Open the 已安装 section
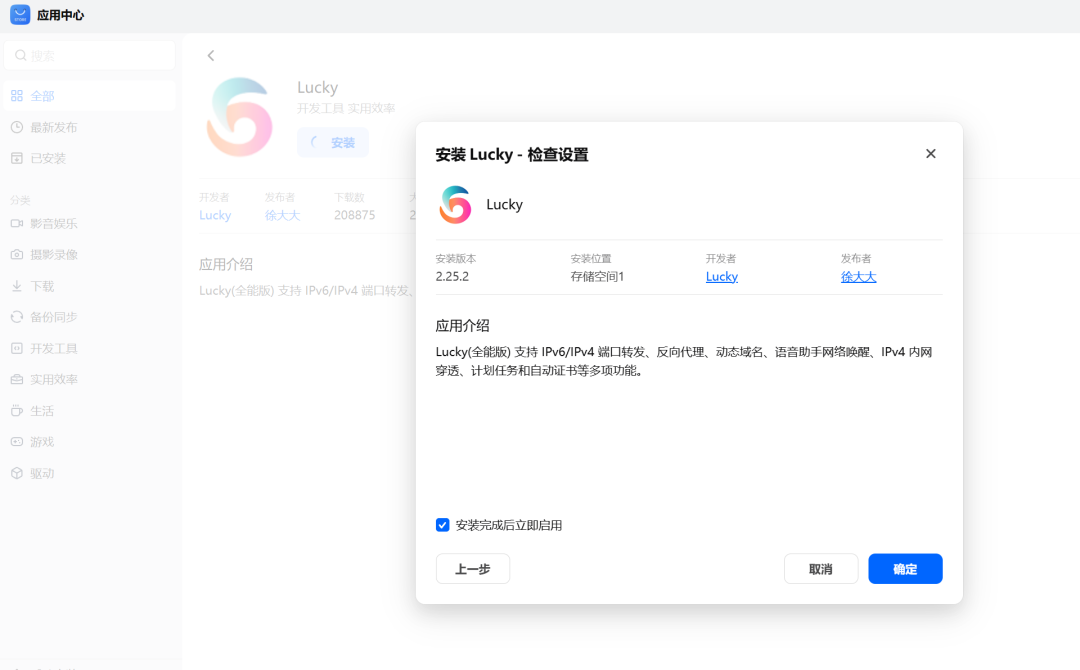The height and width of the screenshot is (670, 1080). (x=48, y=158)
